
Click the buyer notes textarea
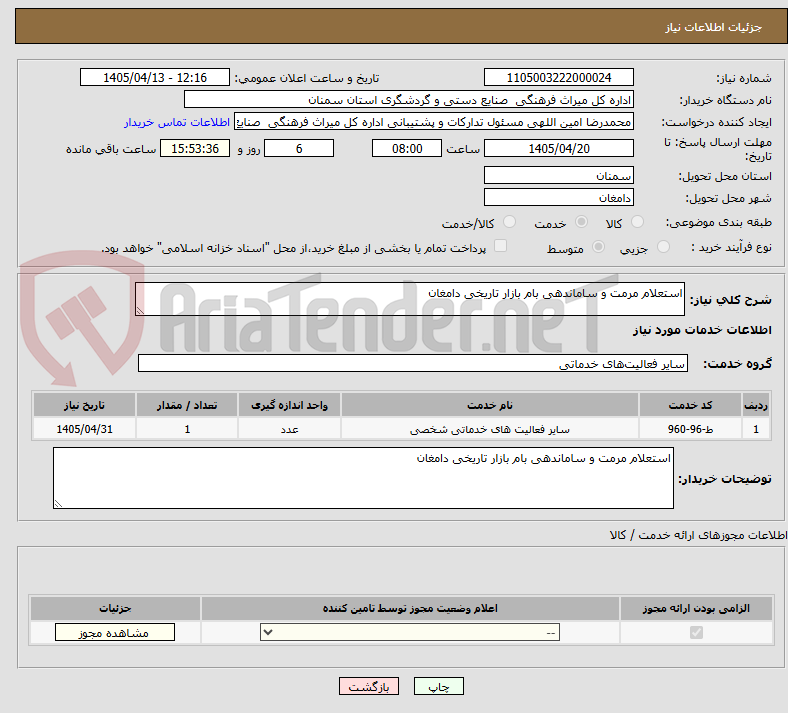(363, 478)
